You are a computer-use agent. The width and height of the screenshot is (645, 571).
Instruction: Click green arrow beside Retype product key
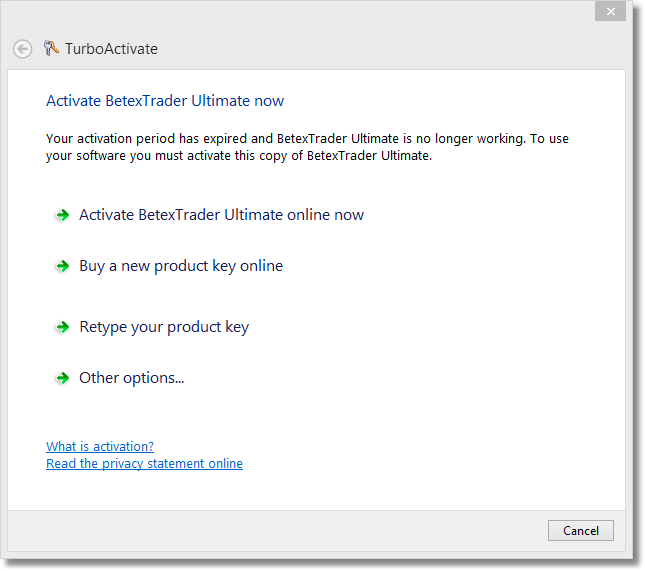click(x=63, y=327)
